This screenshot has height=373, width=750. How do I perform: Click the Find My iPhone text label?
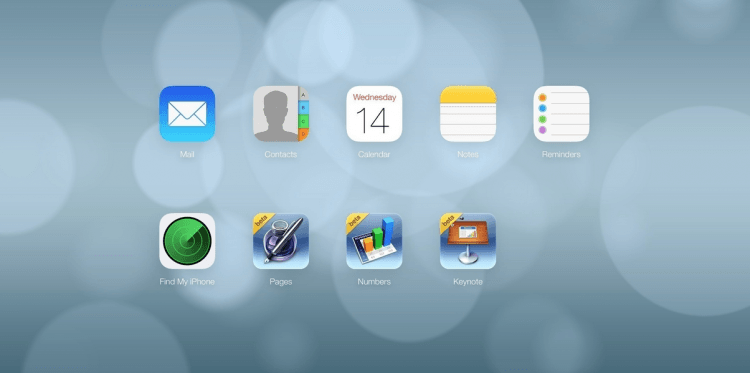click(187, 282)
